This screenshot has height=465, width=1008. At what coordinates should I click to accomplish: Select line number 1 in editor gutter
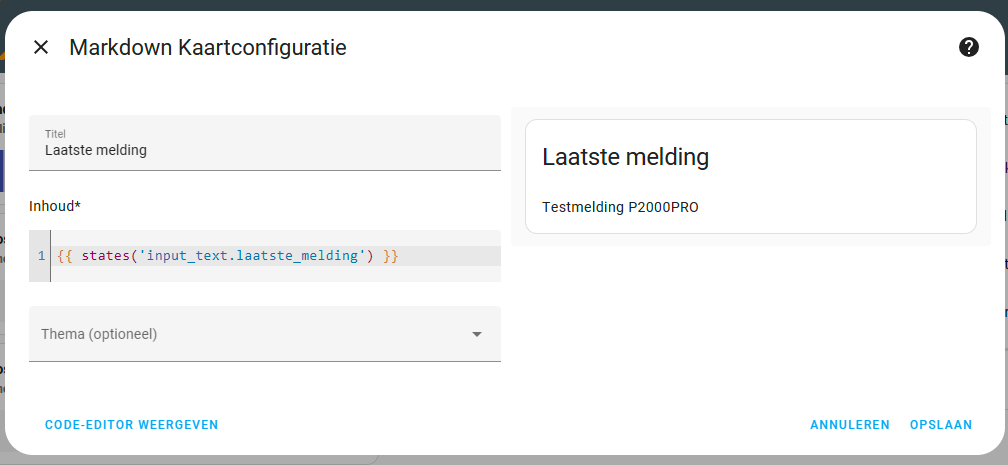(x=41, y=256)
